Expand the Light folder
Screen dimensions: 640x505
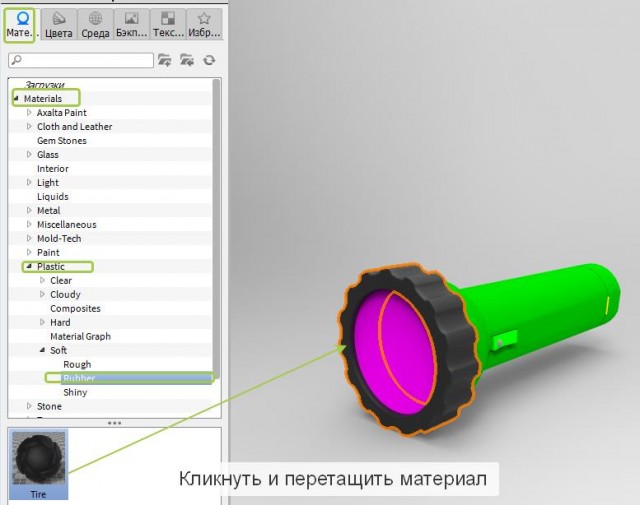(x=29, y=182)
